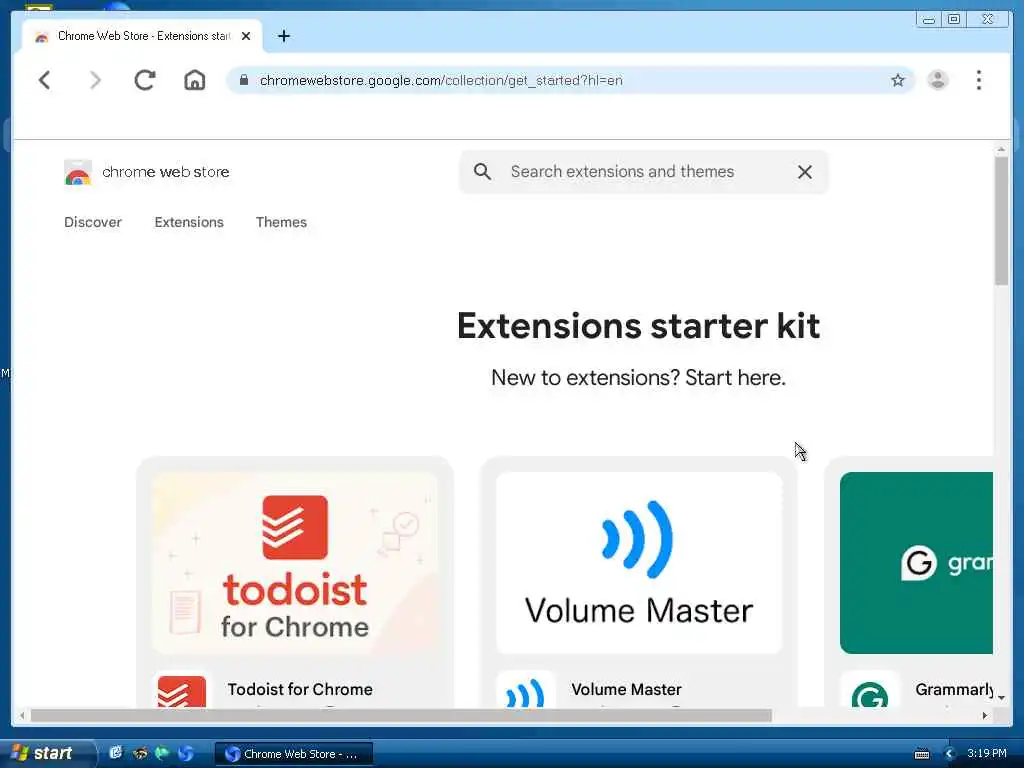1024x768 pixels.
Task: Open the browser home page icon
Action: 195,80
